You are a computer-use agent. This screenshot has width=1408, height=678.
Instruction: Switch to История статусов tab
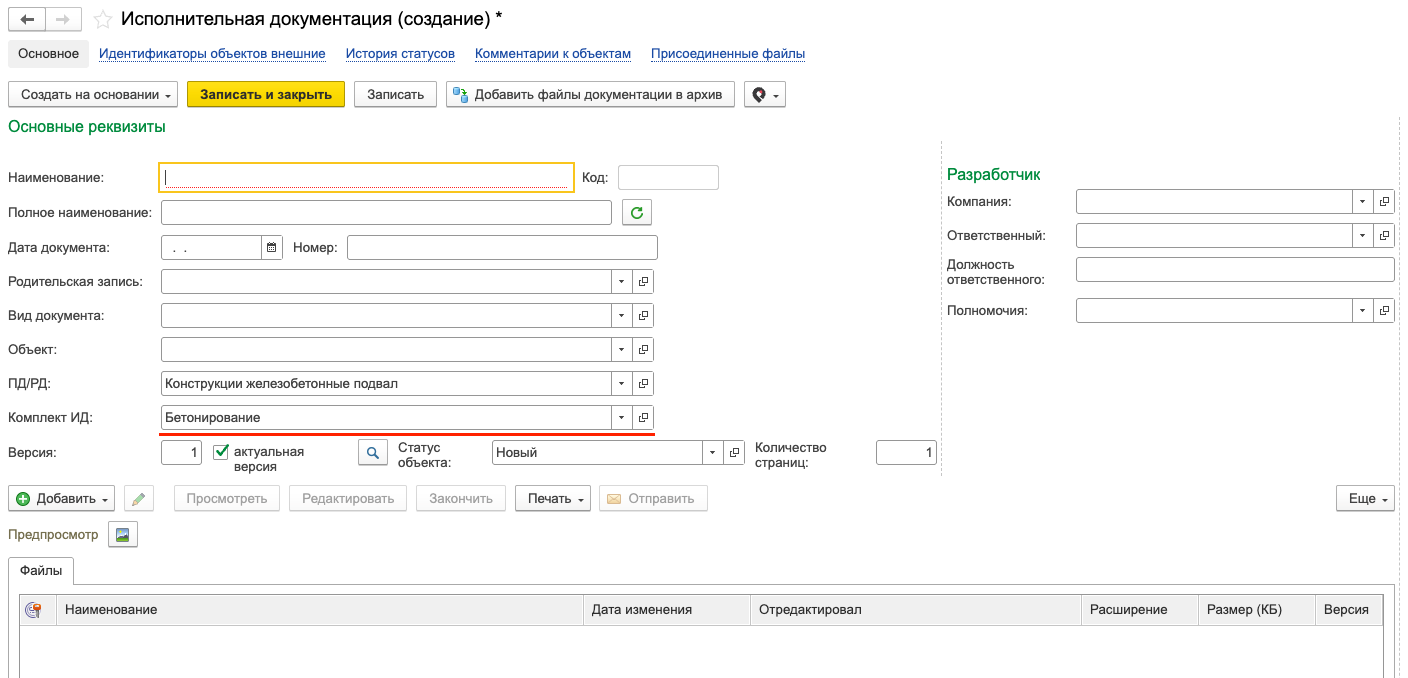pyautogui.click(x=400, y=53)
